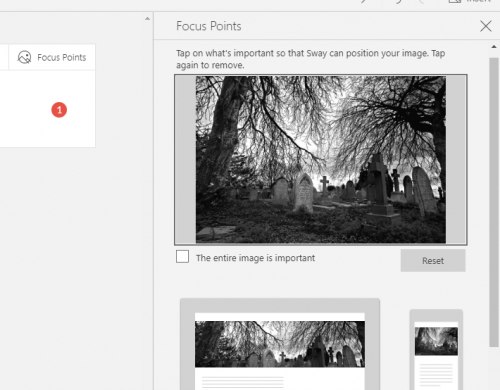Reset the image focus points
500x390 pixels.
433,261
